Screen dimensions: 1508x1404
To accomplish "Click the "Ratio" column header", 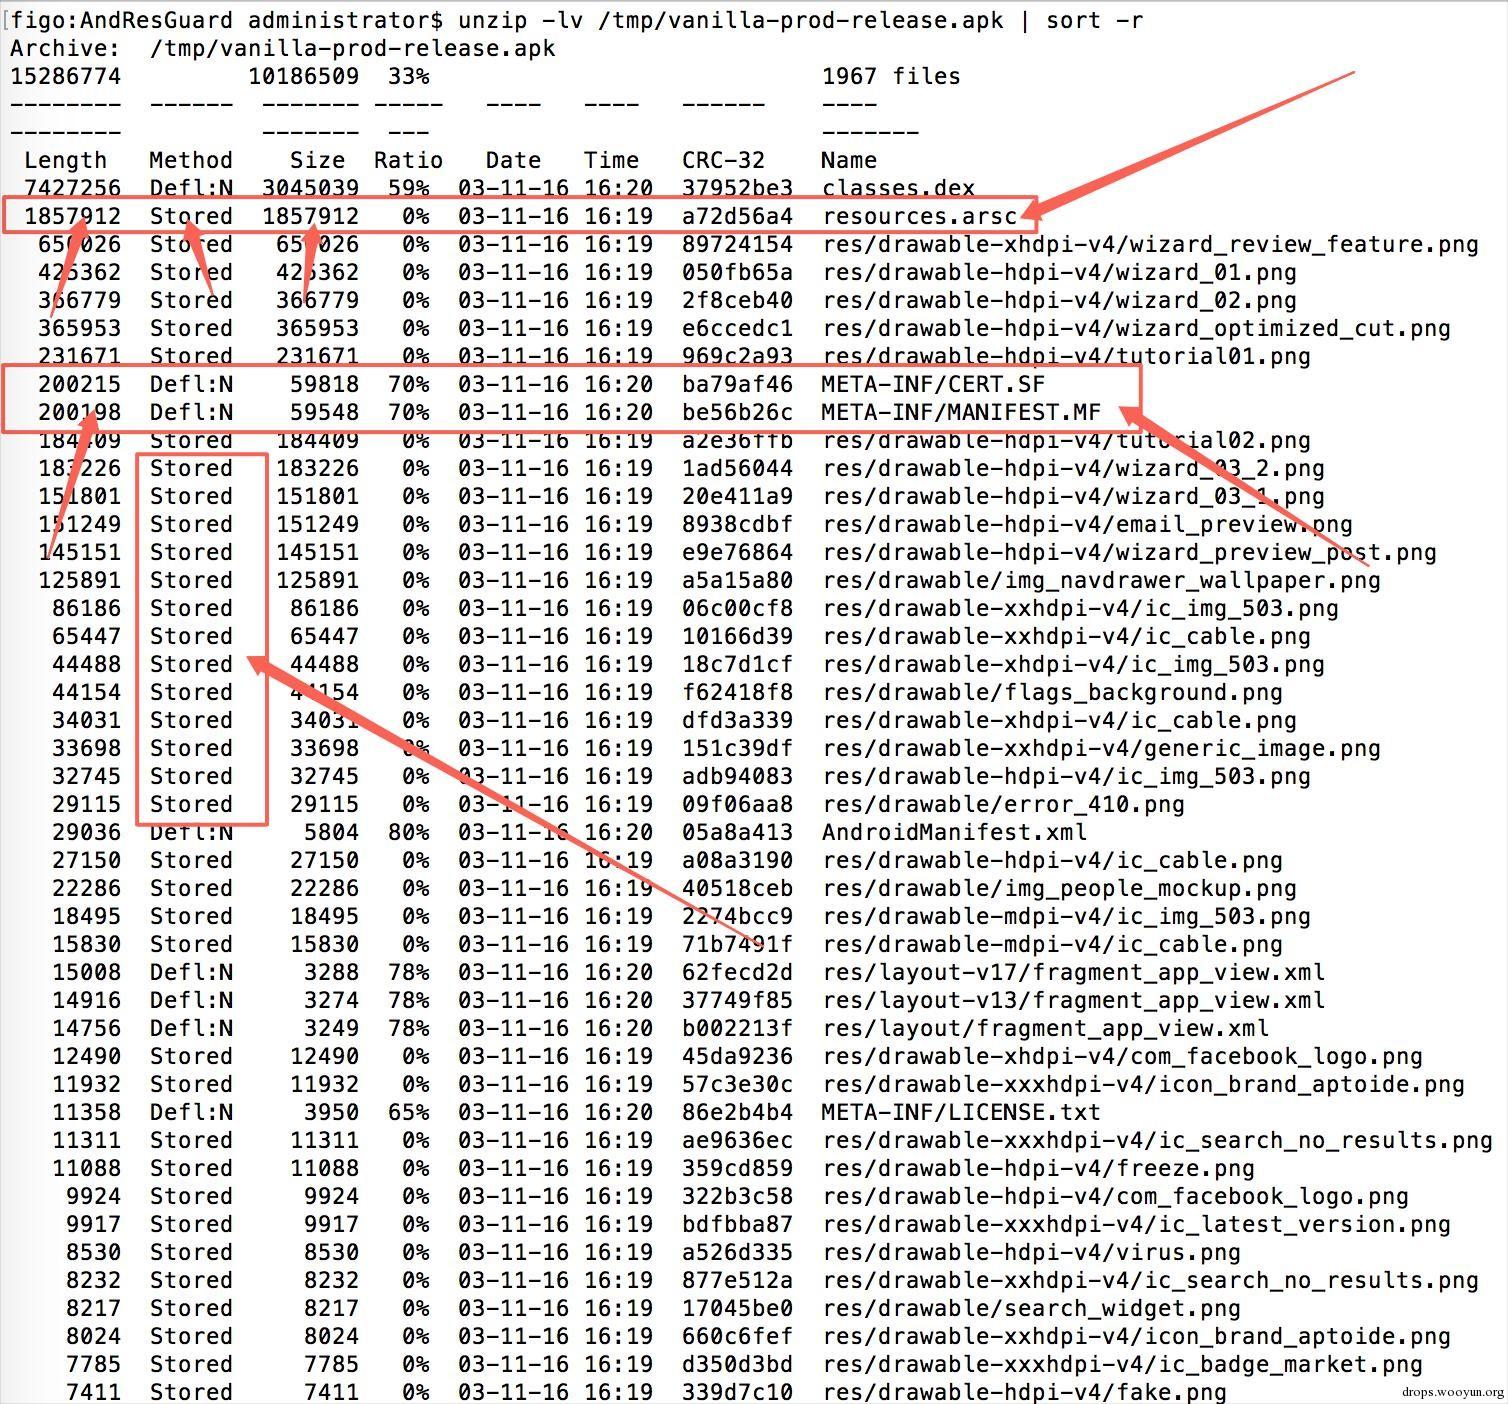I will pyautogui.click(x=408, y=160).
